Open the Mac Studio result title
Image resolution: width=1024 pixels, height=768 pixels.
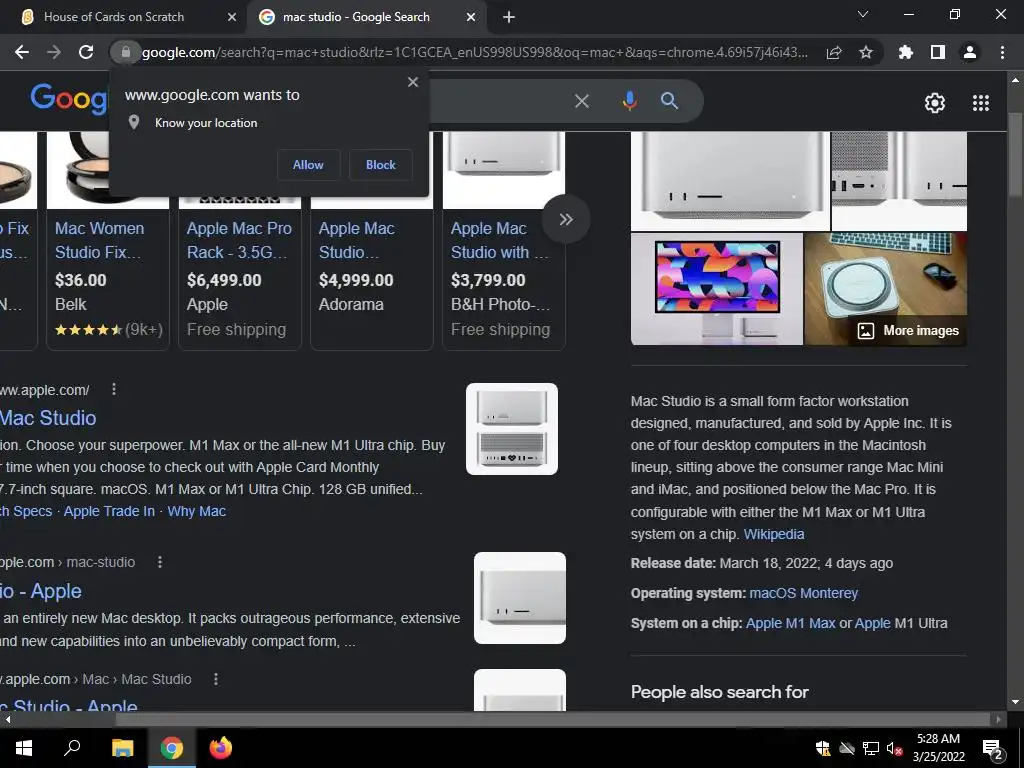click(x=48, y=418)
